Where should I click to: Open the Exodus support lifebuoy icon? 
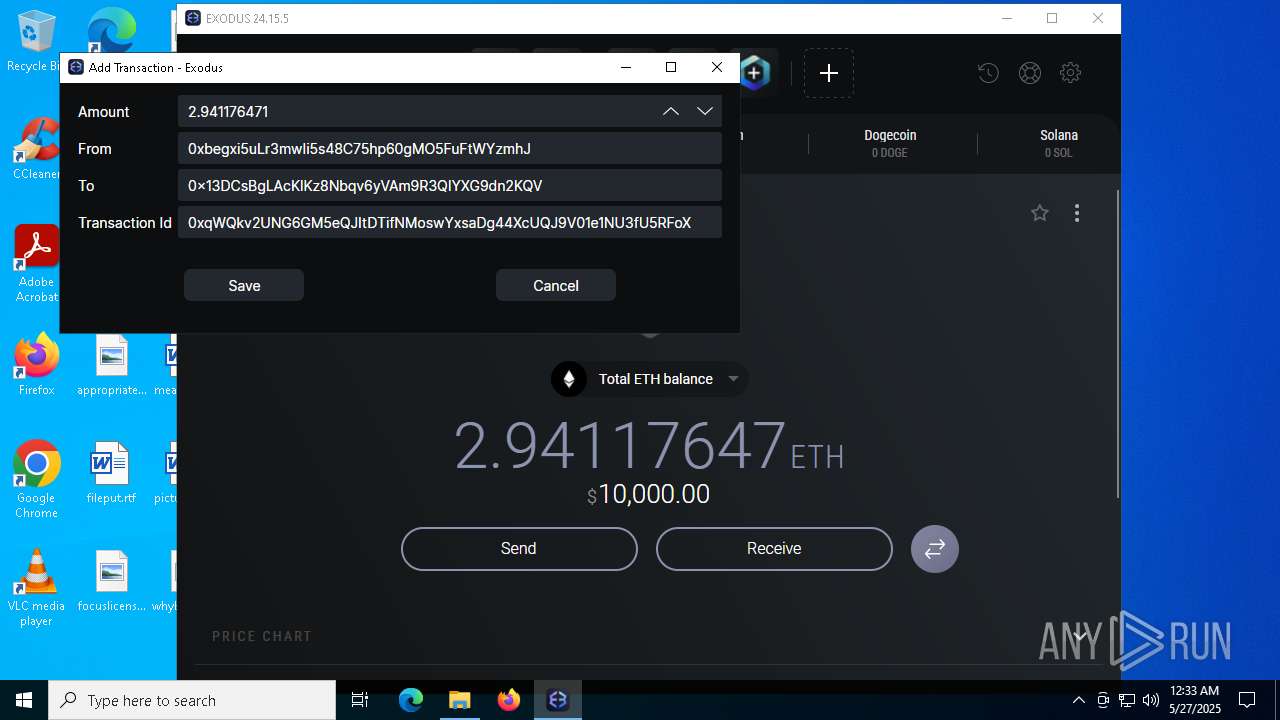click(1030, 72)
